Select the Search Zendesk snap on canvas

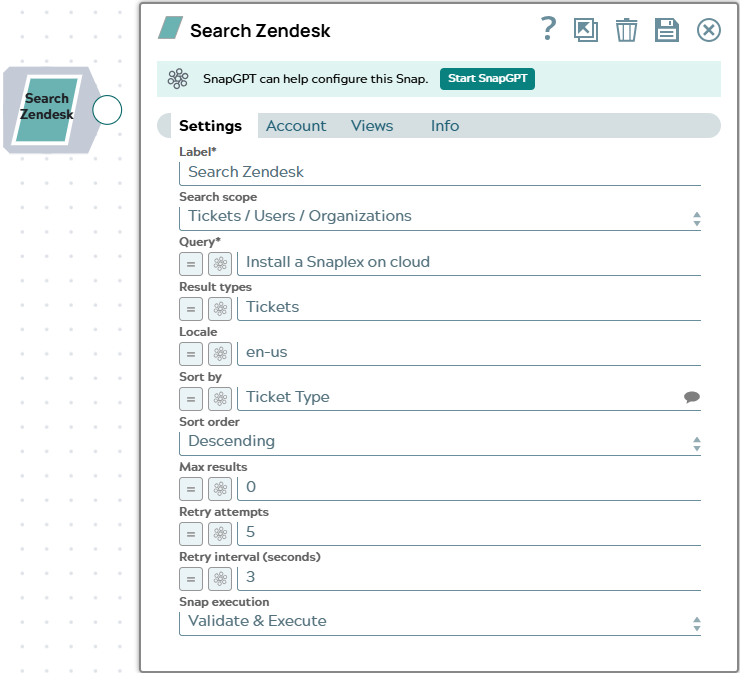[x=47, y=109]
